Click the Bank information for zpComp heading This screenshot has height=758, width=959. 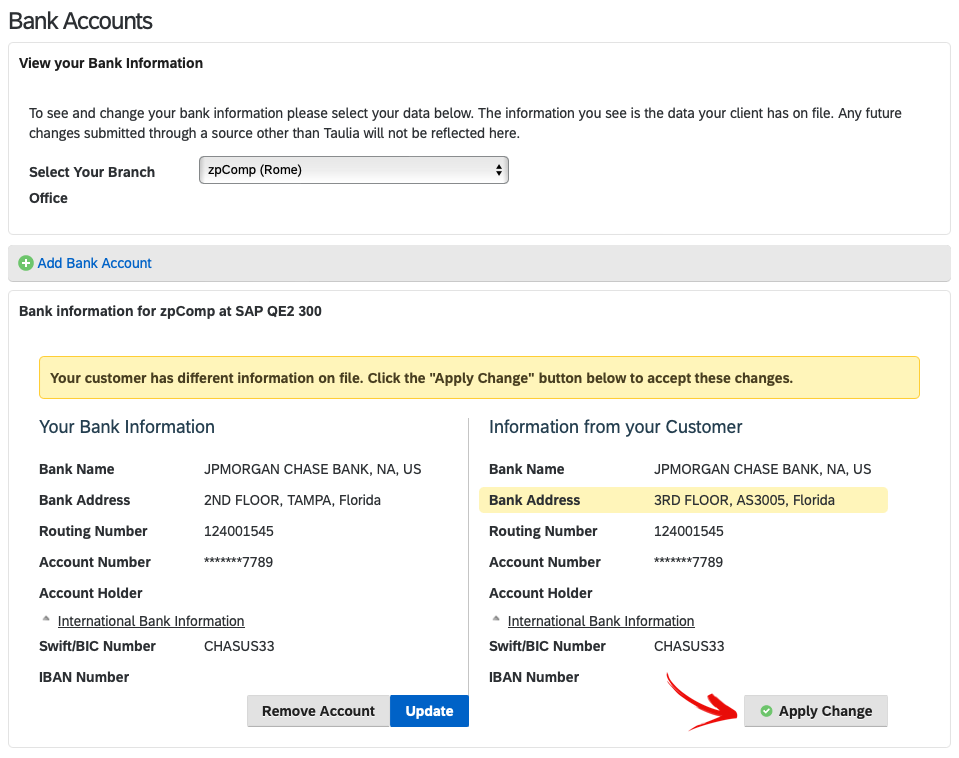pos(170,311)
